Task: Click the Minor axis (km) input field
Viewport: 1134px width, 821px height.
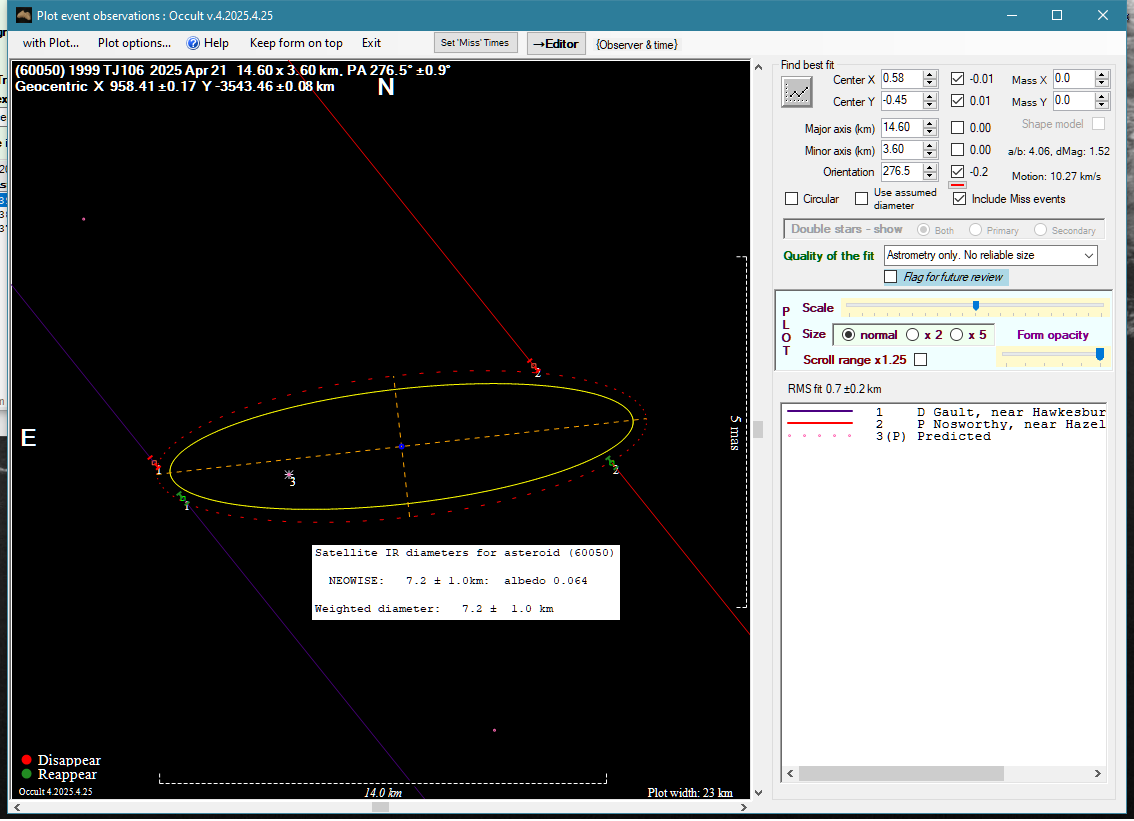Action: tap(900, 150)
